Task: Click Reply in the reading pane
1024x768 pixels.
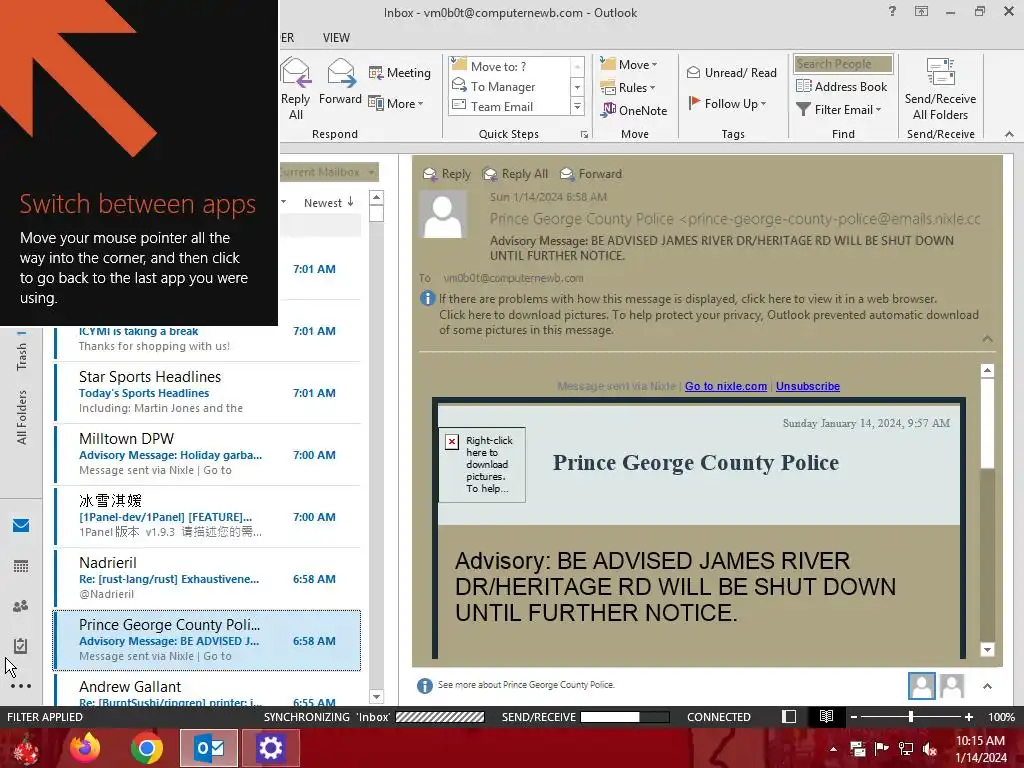Action: [x=447, y=174]
